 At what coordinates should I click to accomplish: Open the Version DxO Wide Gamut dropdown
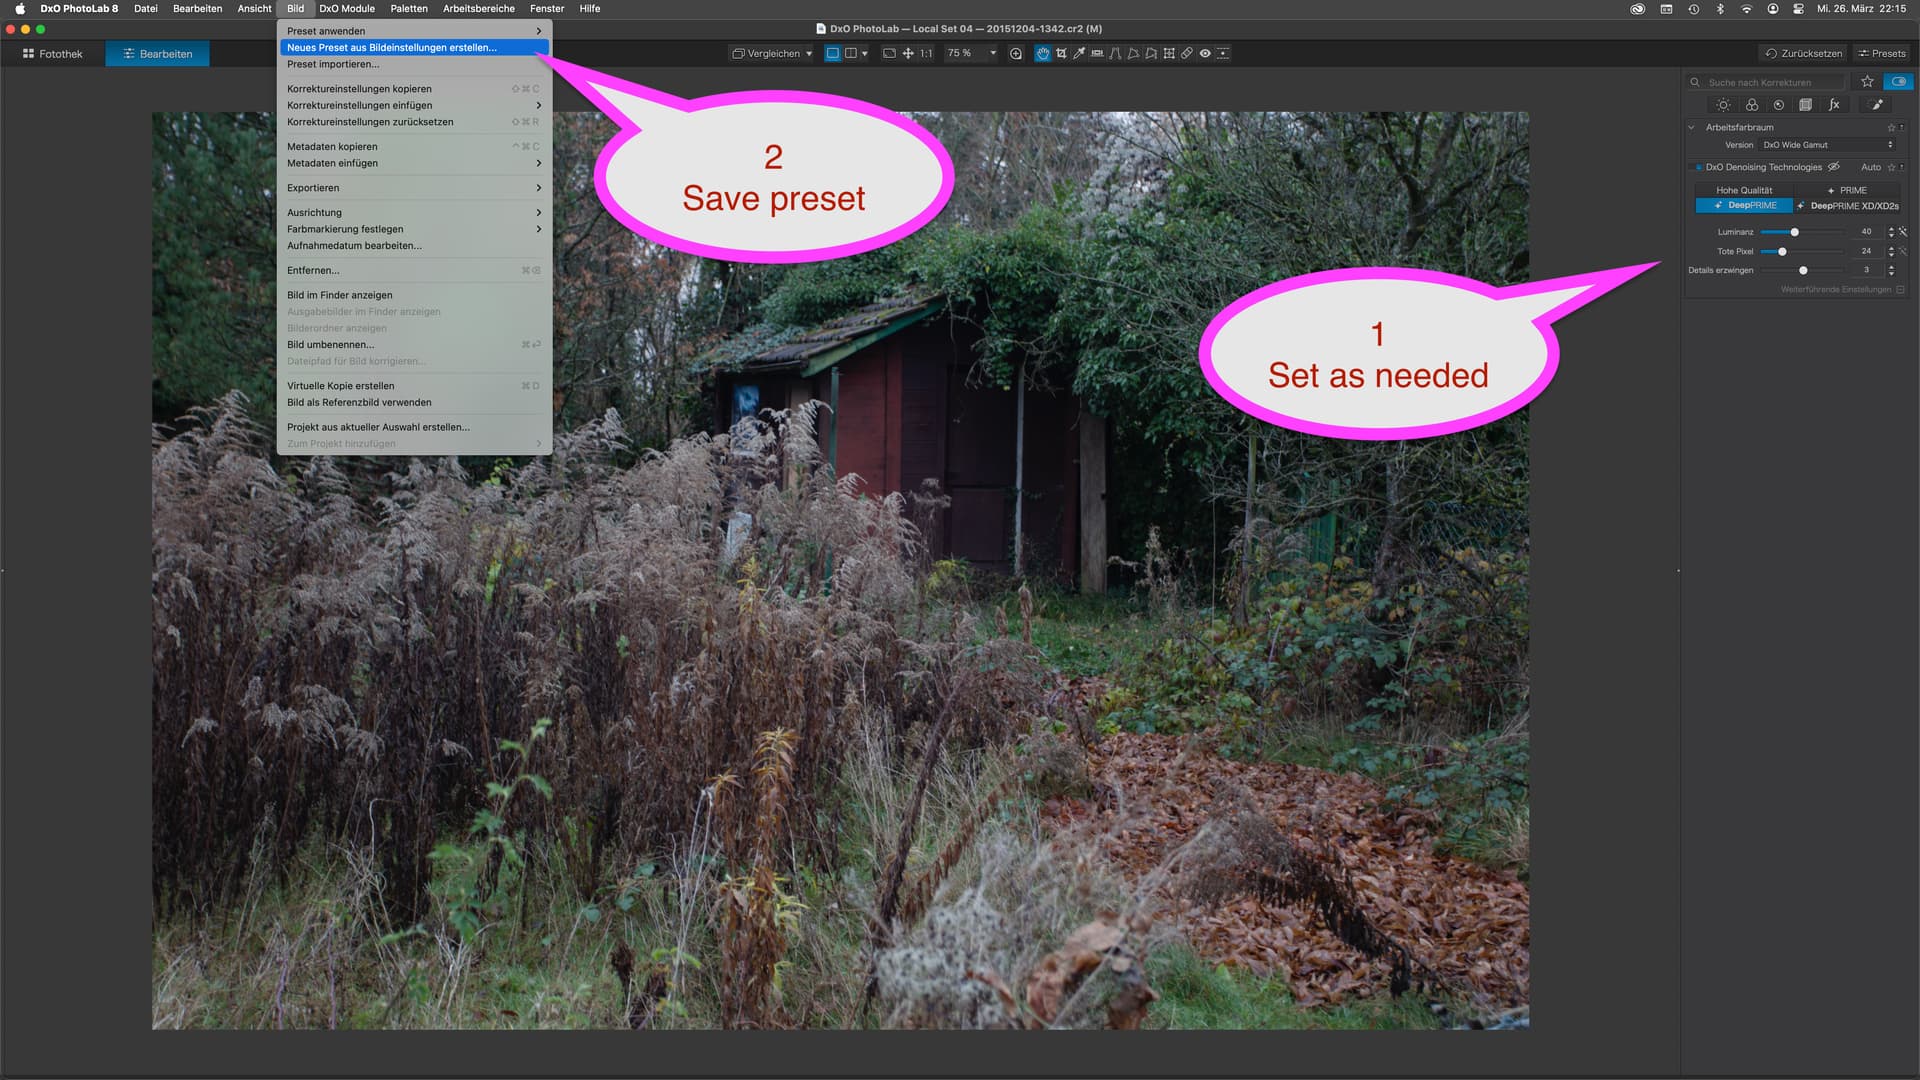[1827, 145]
